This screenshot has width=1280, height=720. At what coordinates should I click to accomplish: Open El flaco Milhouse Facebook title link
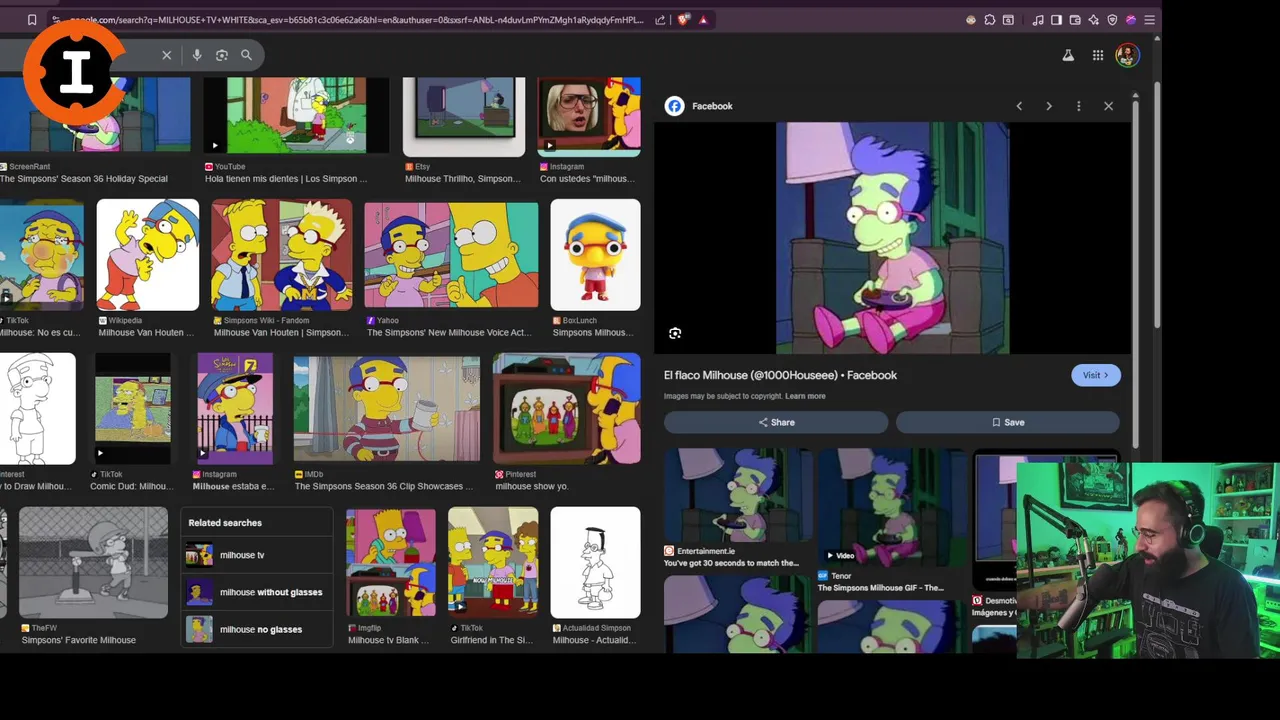[x=780, y=375]
